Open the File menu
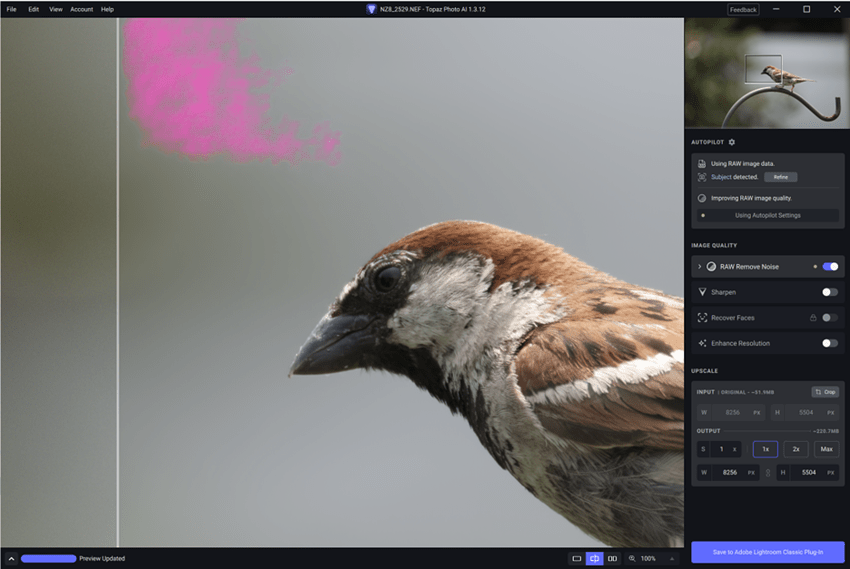Image resolution: width=850 pixels, height=569 pixels. click(x=11, y=9)
